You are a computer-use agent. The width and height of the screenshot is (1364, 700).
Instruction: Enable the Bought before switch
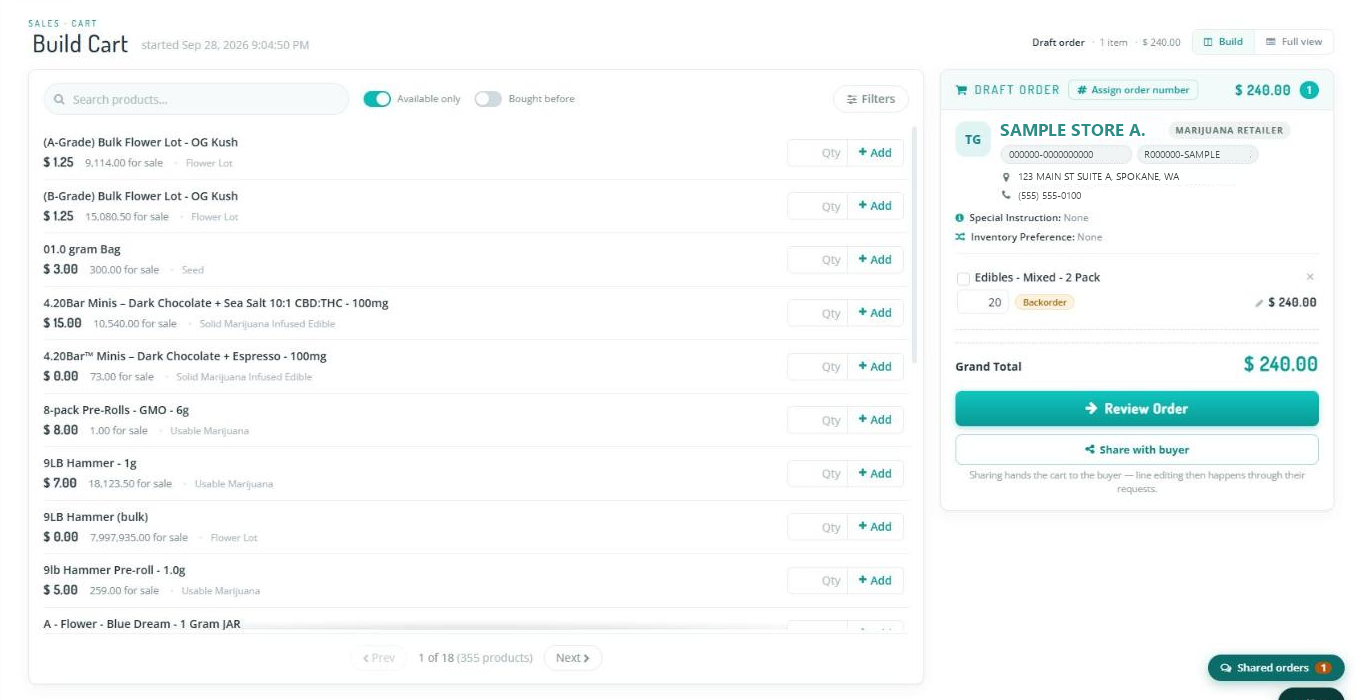488,99
